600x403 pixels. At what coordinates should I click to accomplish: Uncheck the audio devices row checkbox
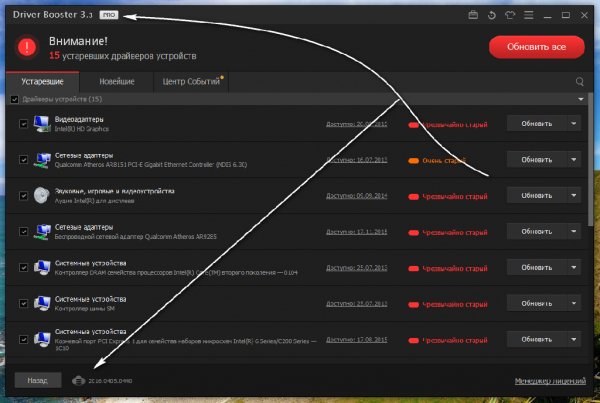[23, 196]
